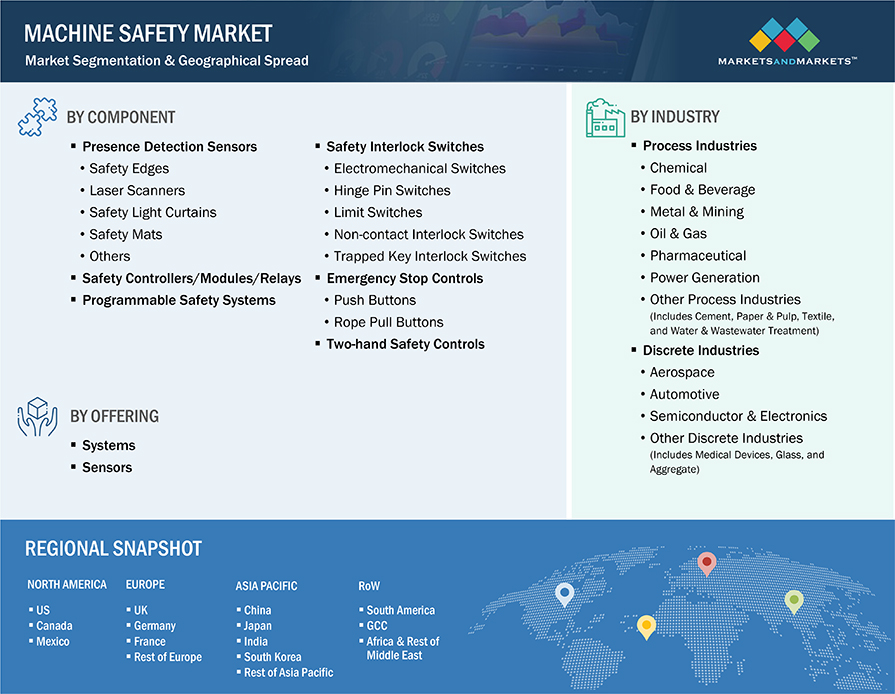The width and height of the screenshot is (895, 694).
Task: Select Safety Light Curtains entry
Action: (152, 212)
